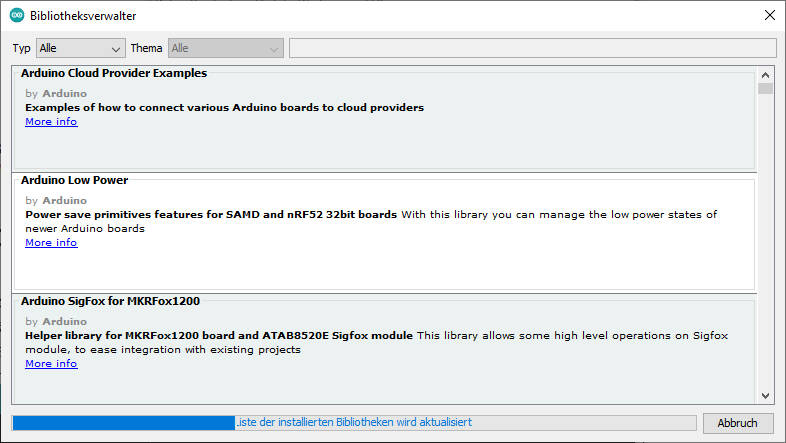Image resolution: width=786 pixels, height=443 pixels.
Task: Open the Thema dropdown
Action: point(226,48)
